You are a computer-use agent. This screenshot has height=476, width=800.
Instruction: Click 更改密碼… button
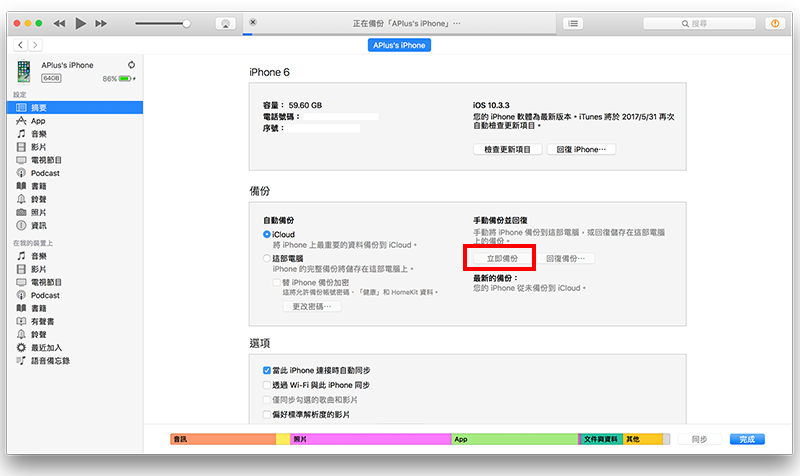click(x=312, y=307)
